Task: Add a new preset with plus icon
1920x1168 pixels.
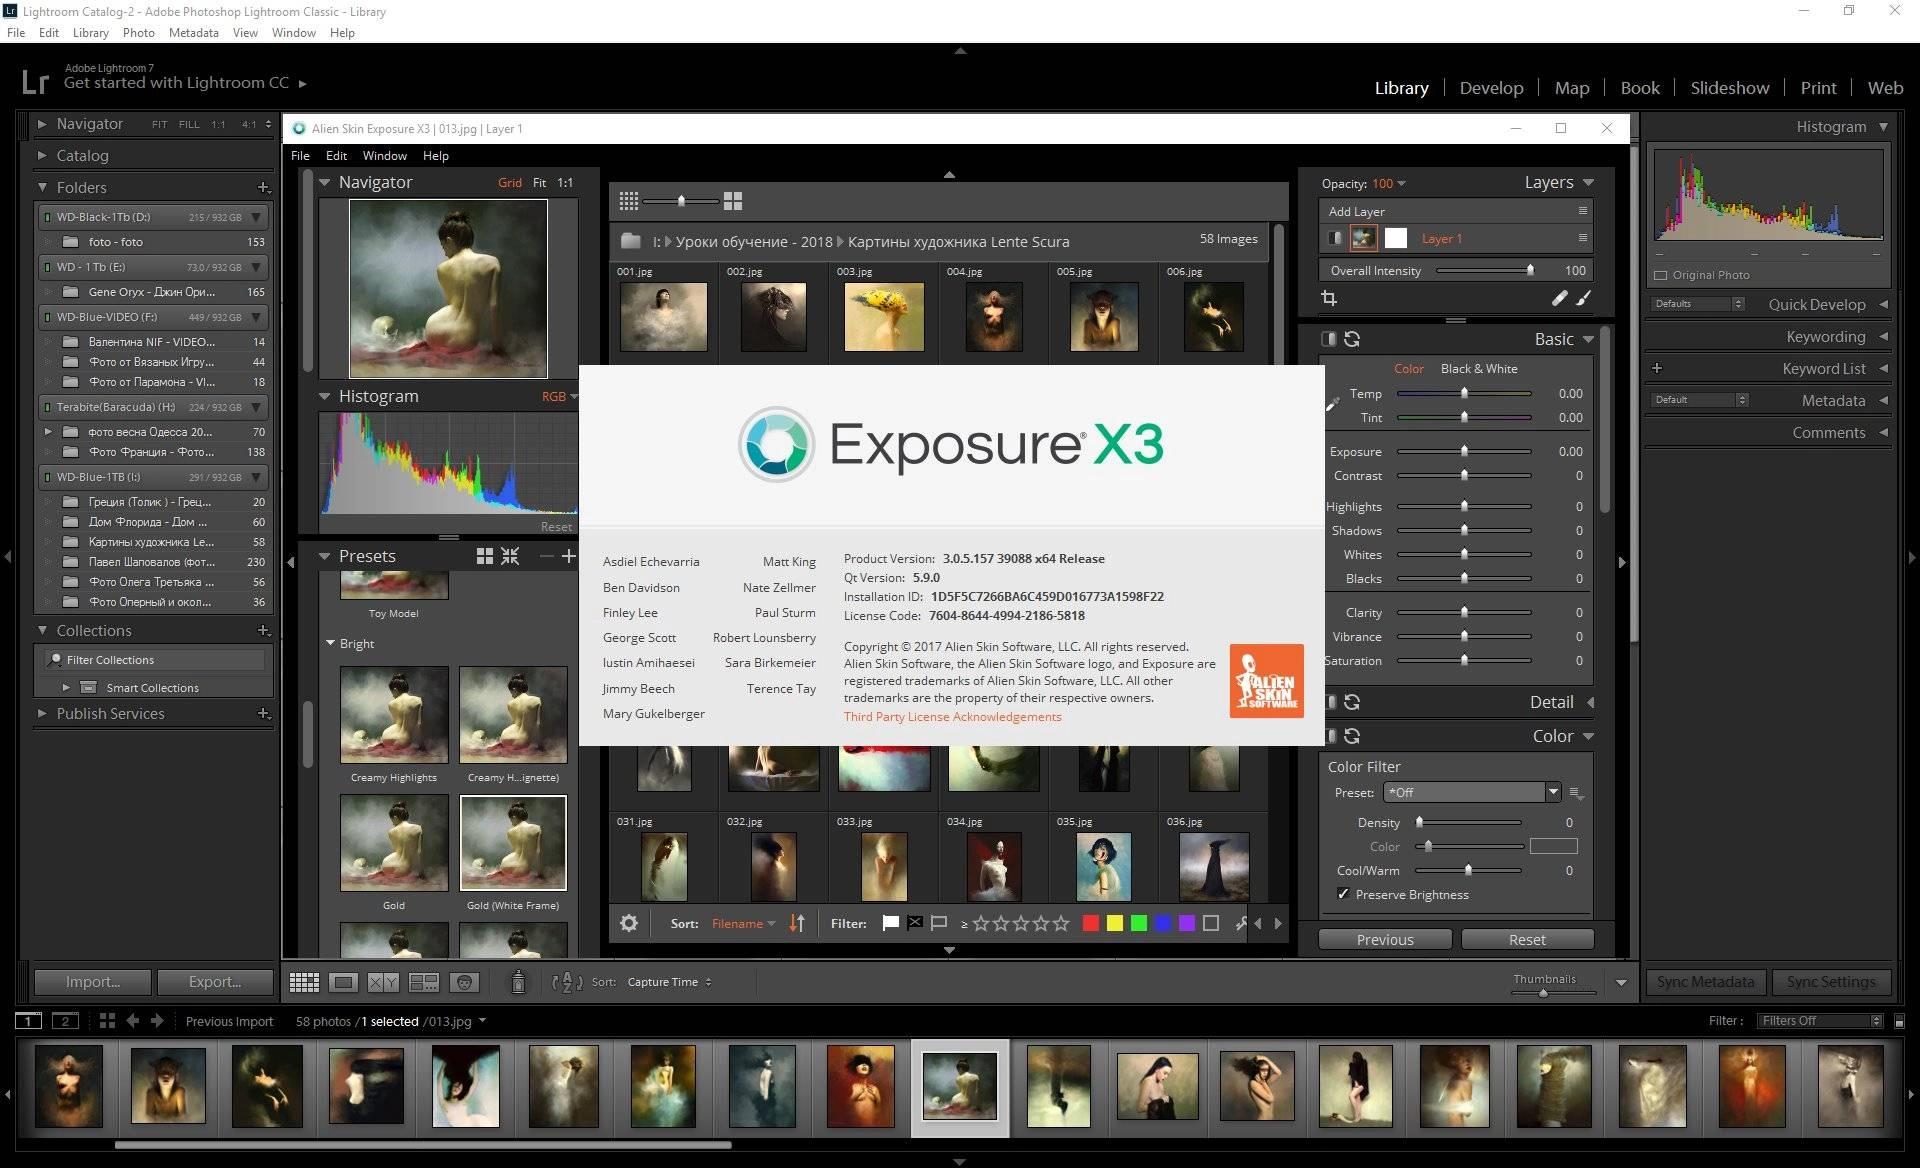Action: [x=568, y=556]
